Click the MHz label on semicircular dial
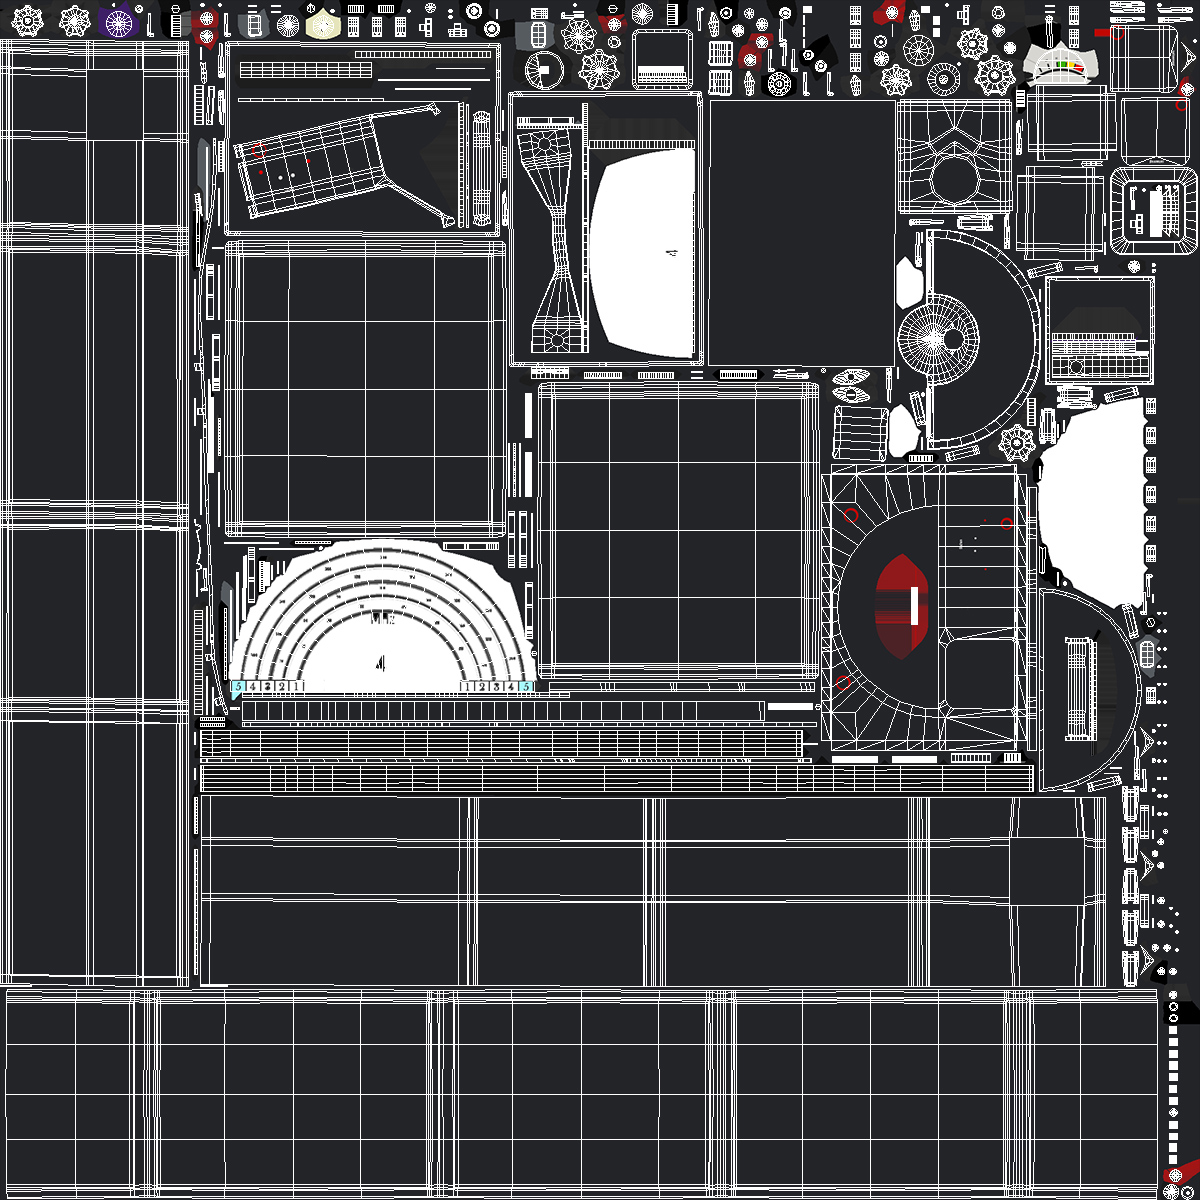Screen dimensions: 1200x1200 coord(382,619)
